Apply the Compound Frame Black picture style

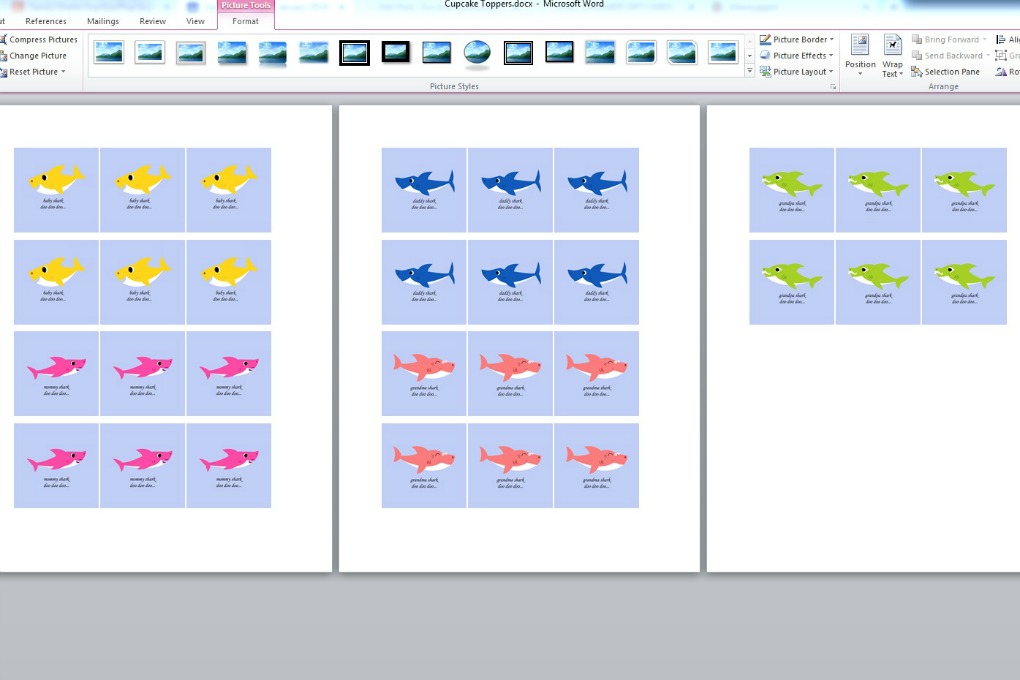(x=518, y=53)
